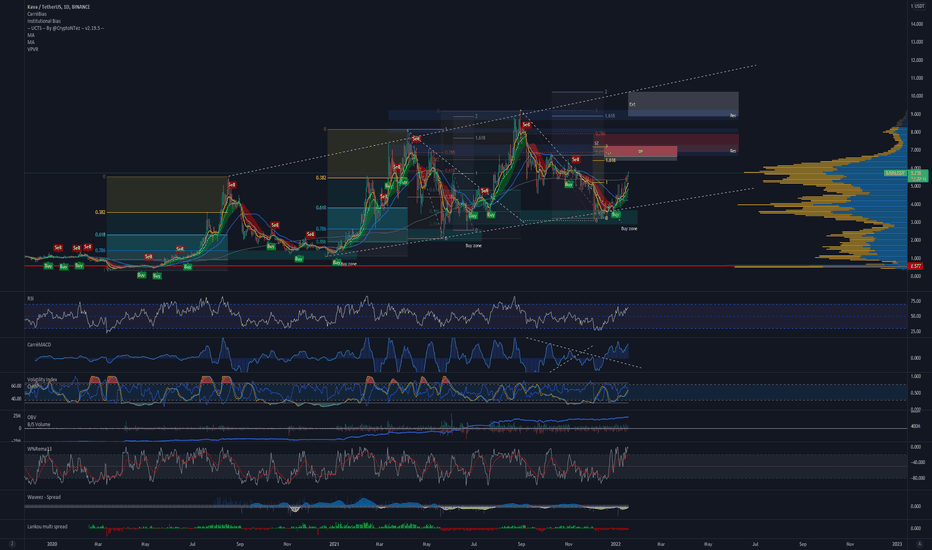
Task: Click the B/S Volume indicator label
Action: (39, 425)
